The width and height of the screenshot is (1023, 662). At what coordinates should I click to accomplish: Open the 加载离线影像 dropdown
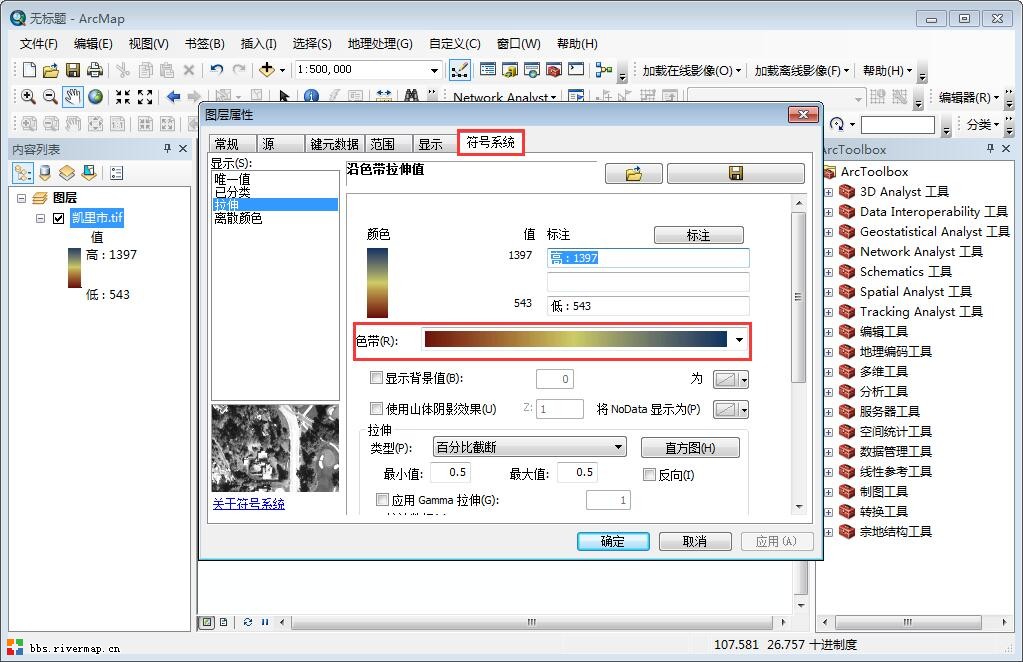click(802, 70)
